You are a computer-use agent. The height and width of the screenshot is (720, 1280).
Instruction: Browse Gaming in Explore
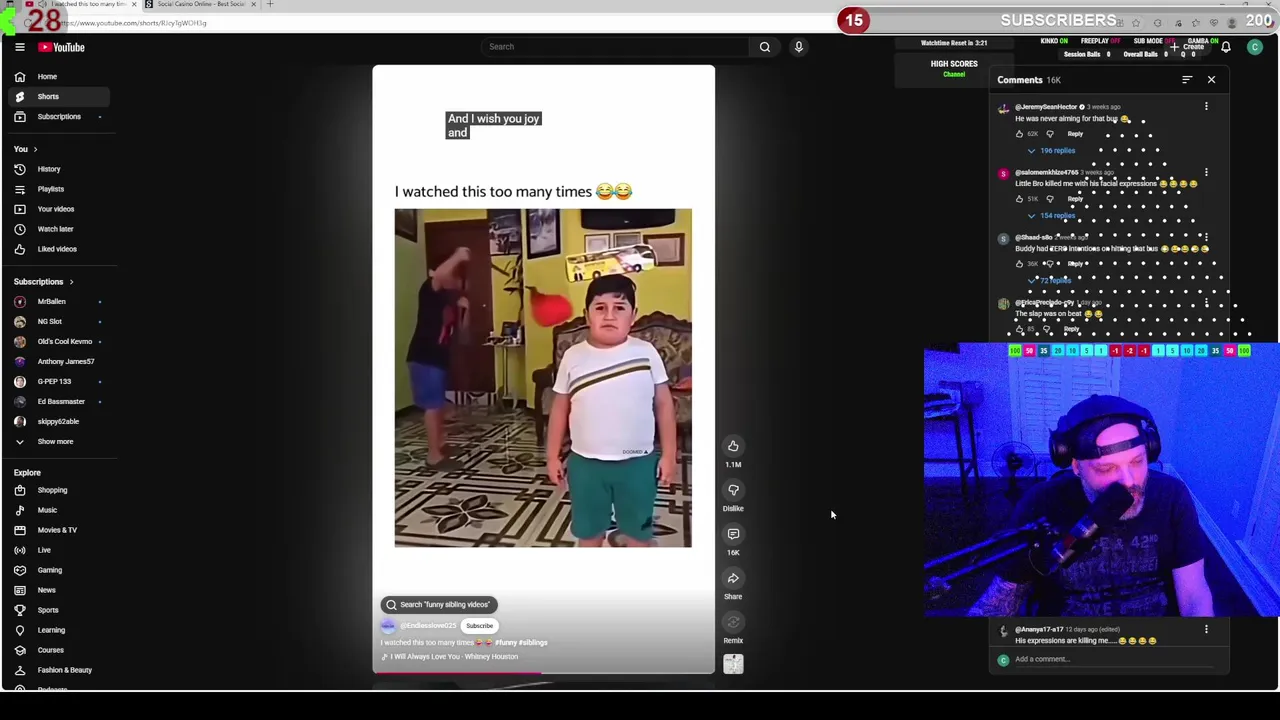coord(57,570)
